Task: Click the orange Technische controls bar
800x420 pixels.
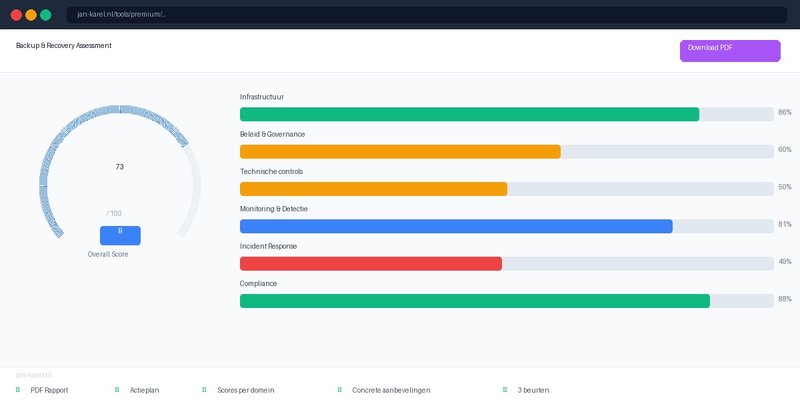Action: tap(373, 189)
